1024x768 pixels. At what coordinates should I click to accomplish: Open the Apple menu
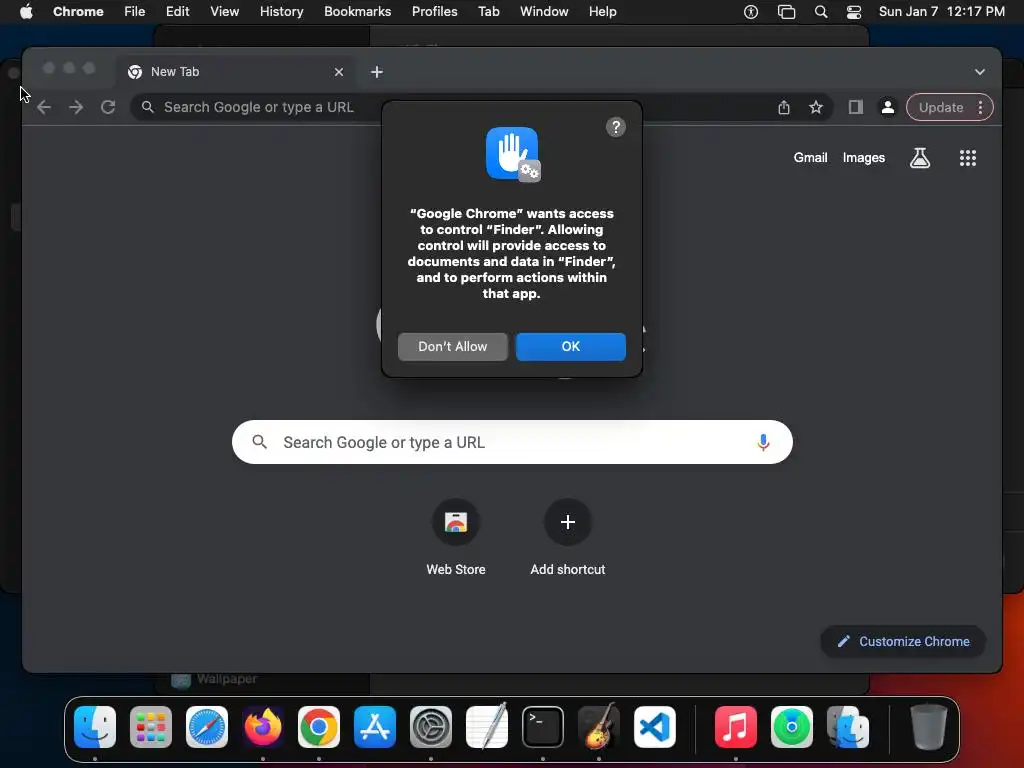pyautogui.click(x=26, y=11)
